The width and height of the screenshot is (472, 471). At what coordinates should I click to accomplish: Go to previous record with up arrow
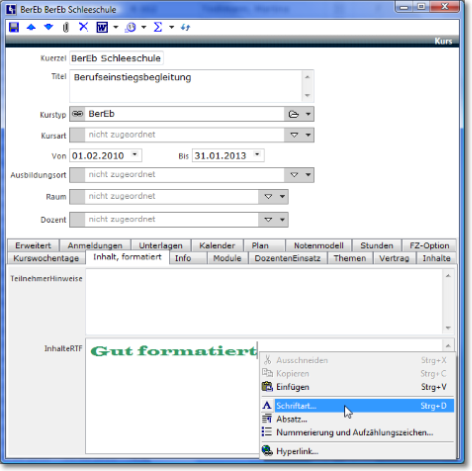point(31,27)
